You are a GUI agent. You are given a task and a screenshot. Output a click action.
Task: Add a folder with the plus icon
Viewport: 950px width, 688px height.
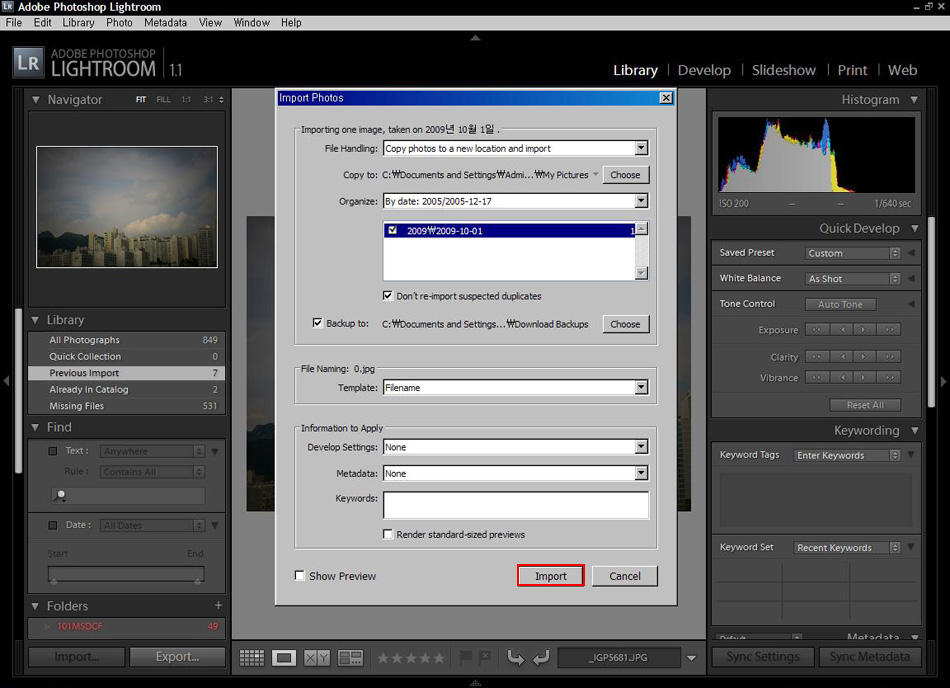[218, 606]
